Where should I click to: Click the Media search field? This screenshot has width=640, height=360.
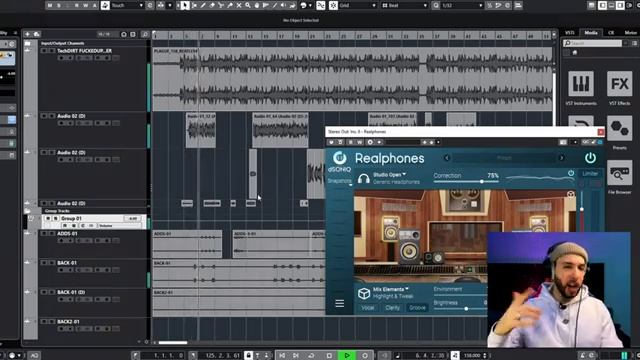click(592, 43)
